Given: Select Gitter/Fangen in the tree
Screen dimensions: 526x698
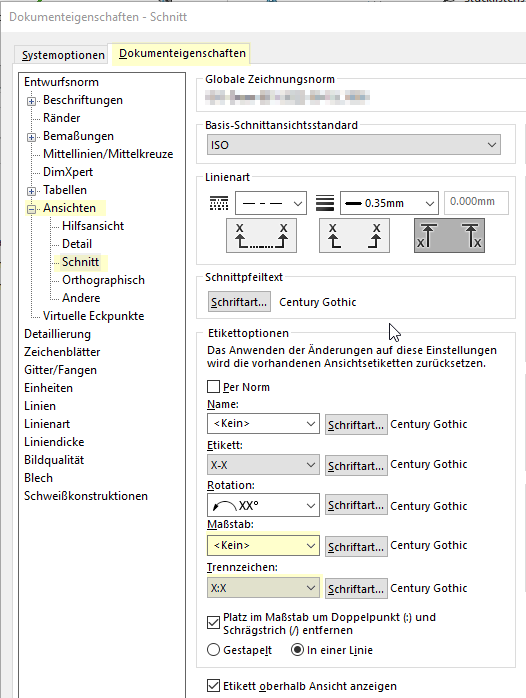Looking at the screenshot, I should (x=61, y=370).
